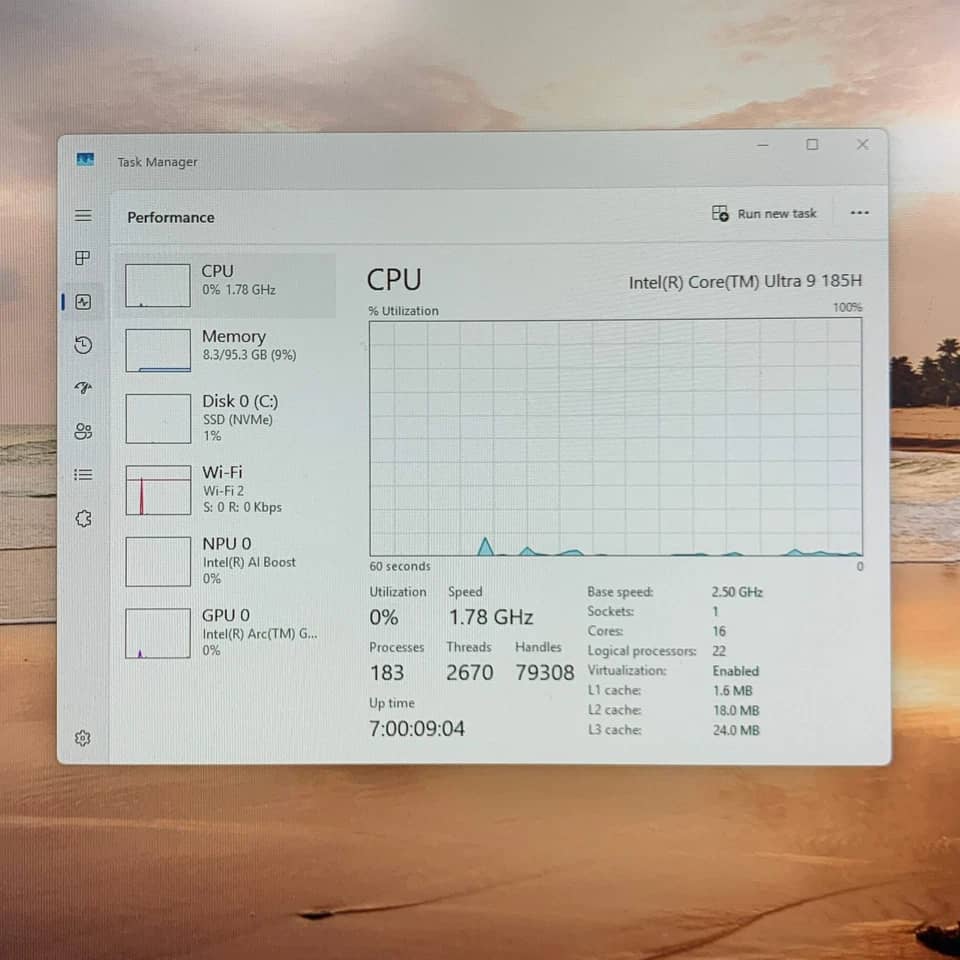Open the Users page icon
The width and height of the screenshot is (960, 960).
(x=83, y=432)
